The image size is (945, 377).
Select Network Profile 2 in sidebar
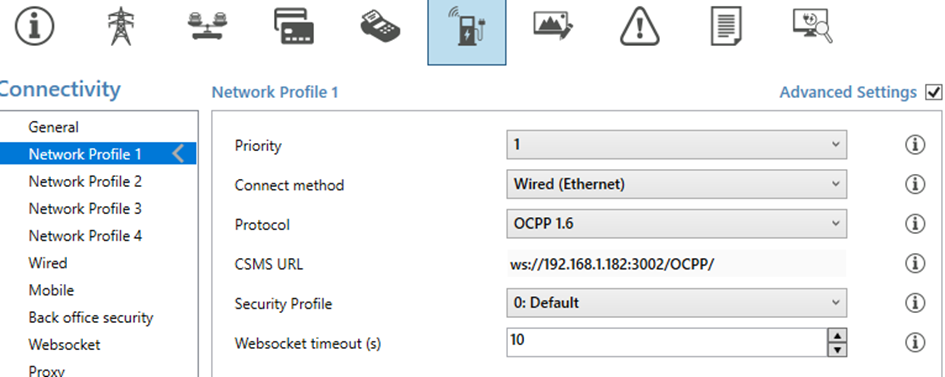(85, 181)
